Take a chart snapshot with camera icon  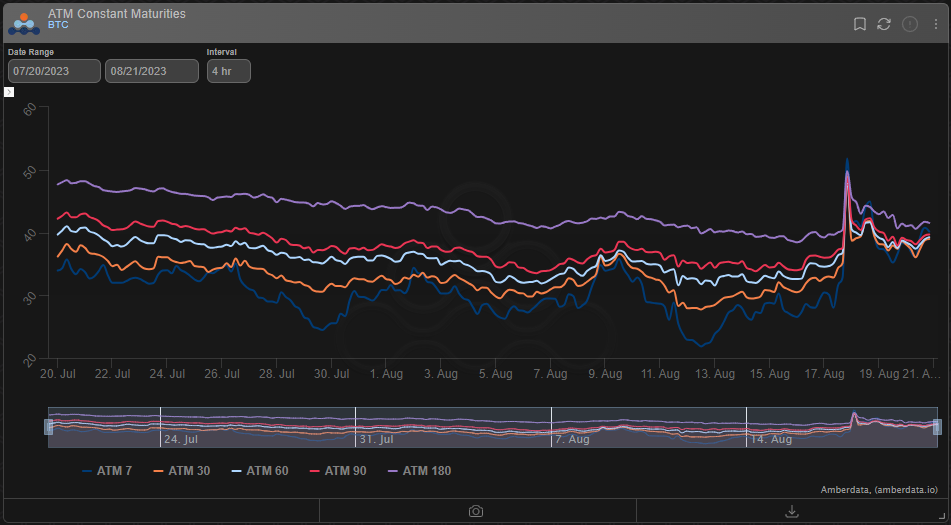click(x=476, y=511)
